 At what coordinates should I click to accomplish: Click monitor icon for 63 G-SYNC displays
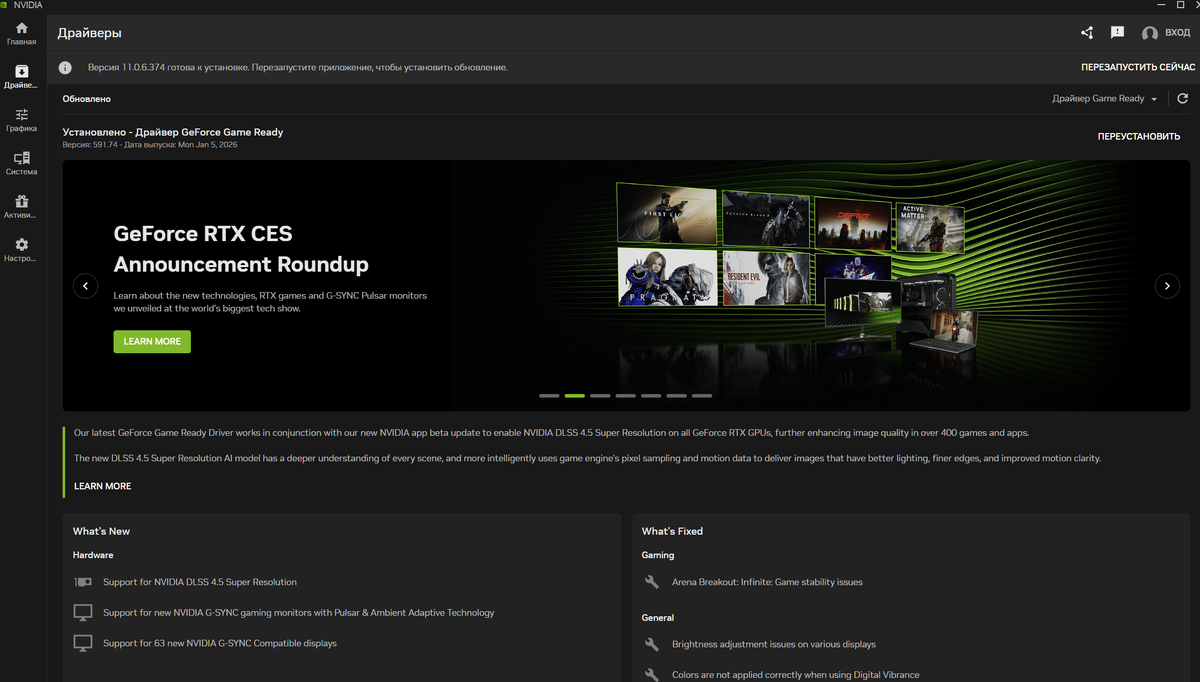click(x=83, y=643)
